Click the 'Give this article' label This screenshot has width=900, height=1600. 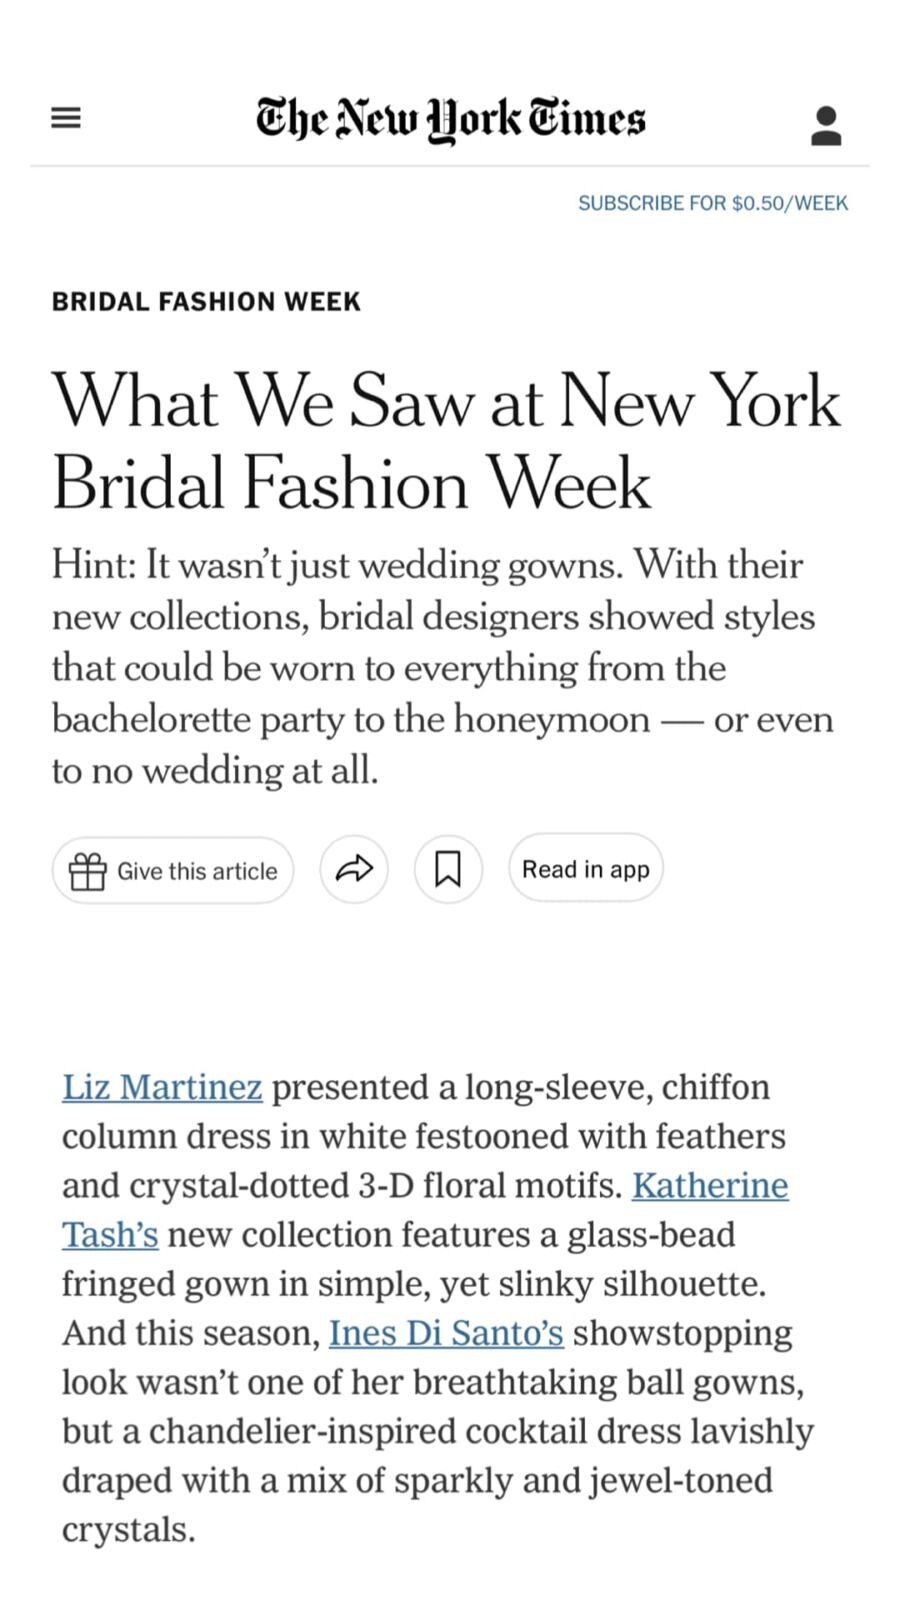point(197,871)
